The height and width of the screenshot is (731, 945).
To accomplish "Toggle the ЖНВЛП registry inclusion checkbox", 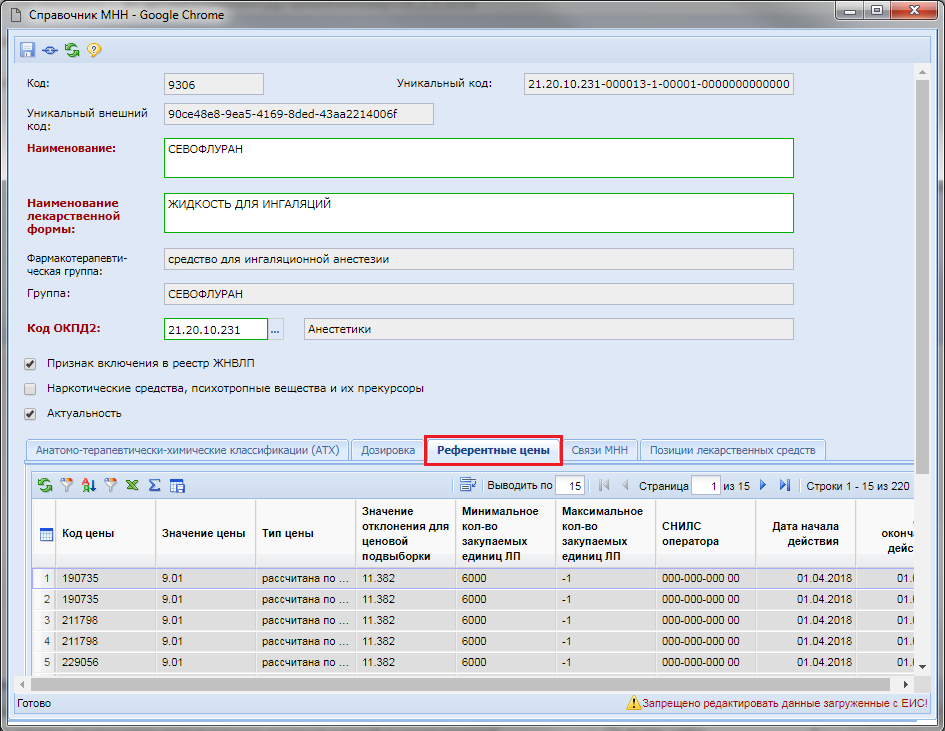I will pyautogui.click(x=30, y=364).
